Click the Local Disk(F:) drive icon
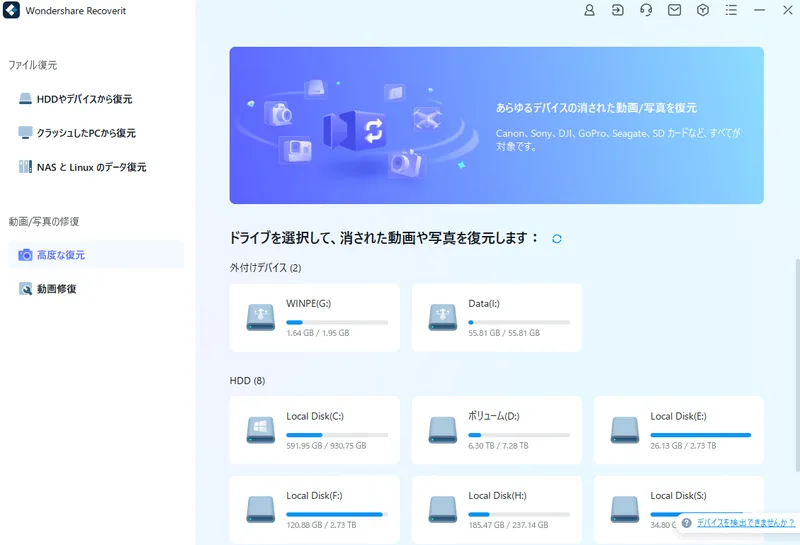The image size is (800, 545). tap(261, 509)
